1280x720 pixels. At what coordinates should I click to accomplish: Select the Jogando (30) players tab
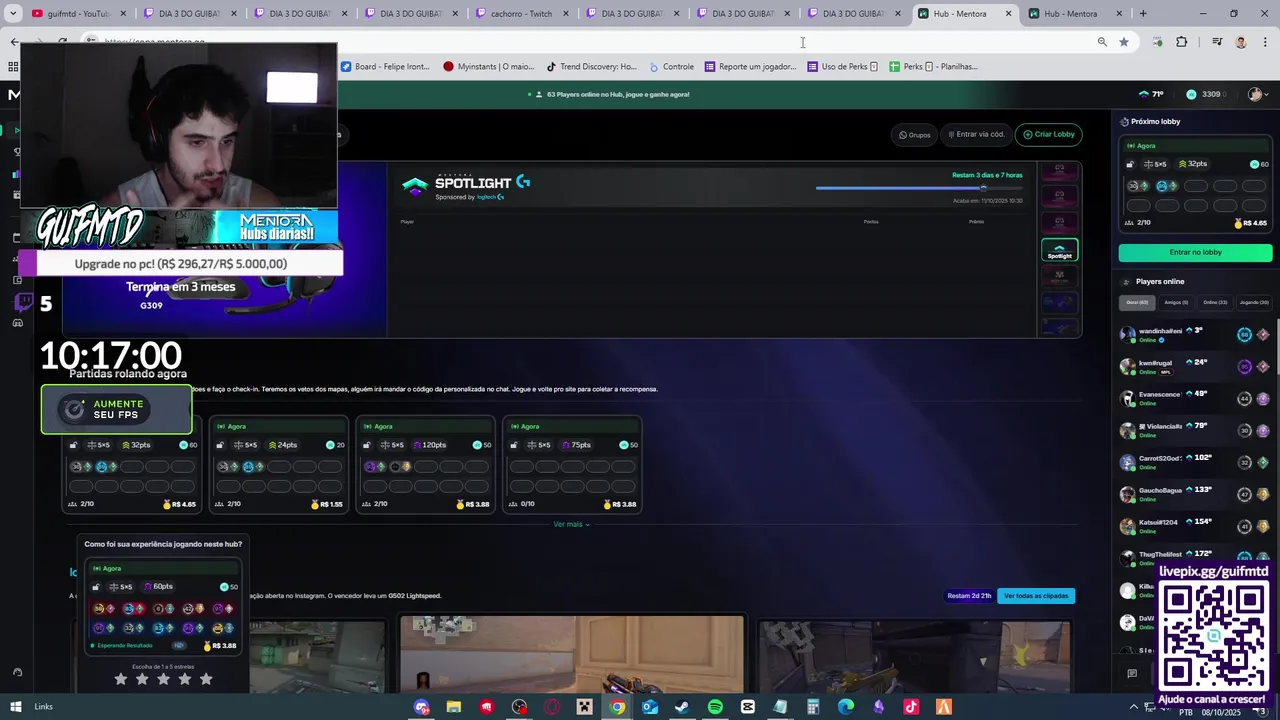pos(1254,302)
